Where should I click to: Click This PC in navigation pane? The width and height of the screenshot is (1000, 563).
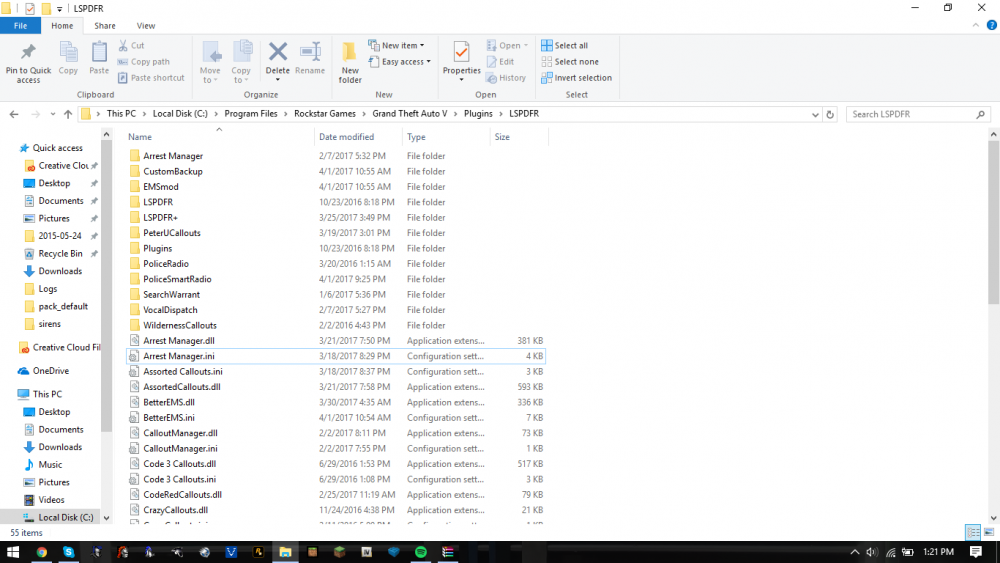click(47, 394)
